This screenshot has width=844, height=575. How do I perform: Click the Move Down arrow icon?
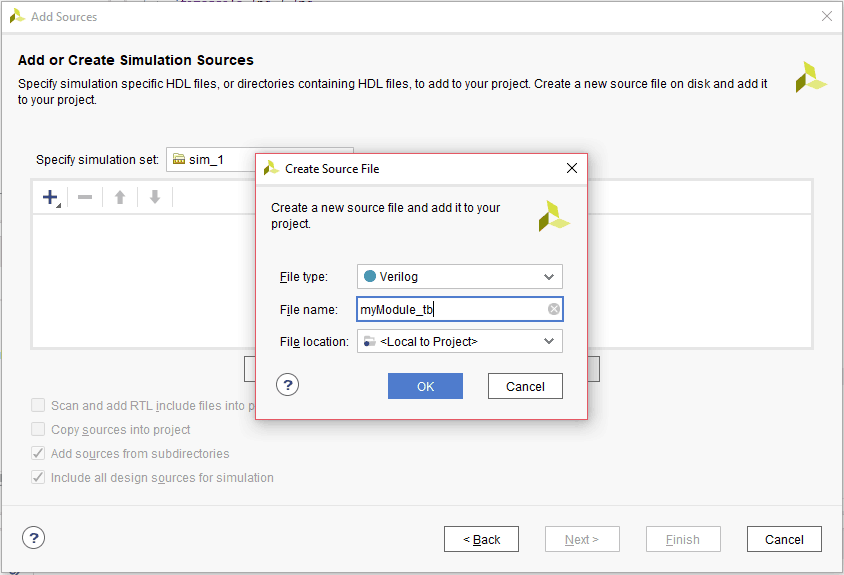pyautogui.click(x=154, y=197)
